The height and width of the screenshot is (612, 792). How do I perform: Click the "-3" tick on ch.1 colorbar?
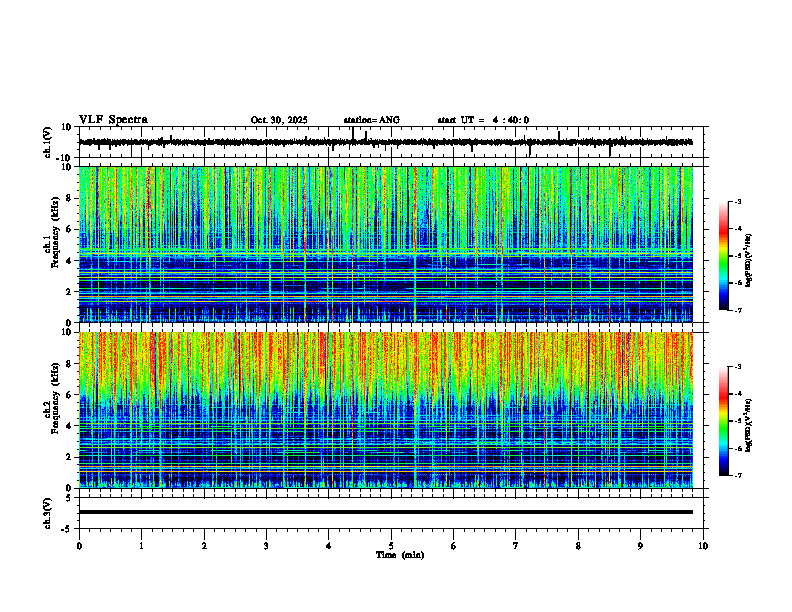(738, 201)
